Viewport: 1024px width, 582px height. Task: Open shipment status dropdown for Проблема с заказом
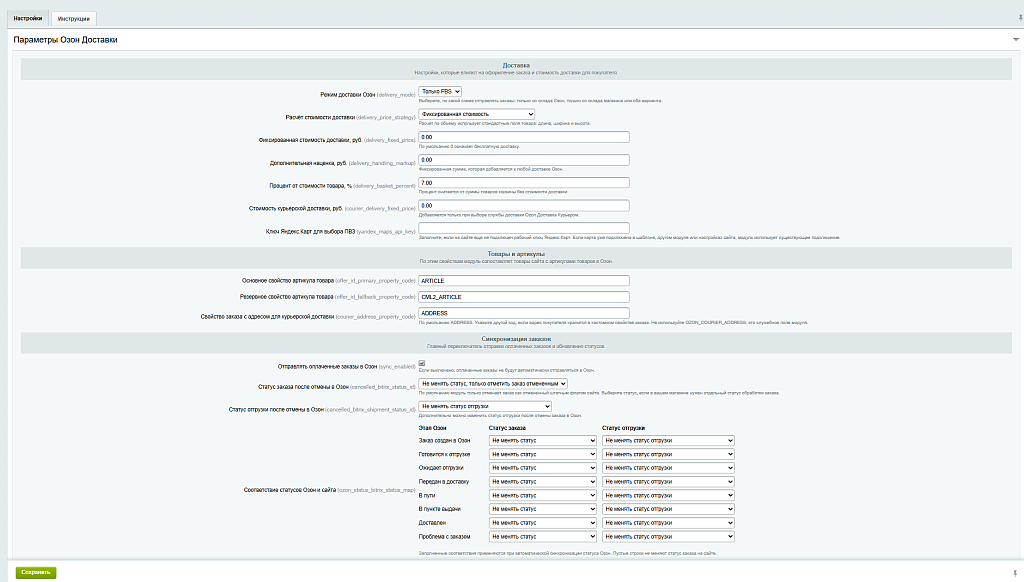click(x=668, y=536)
